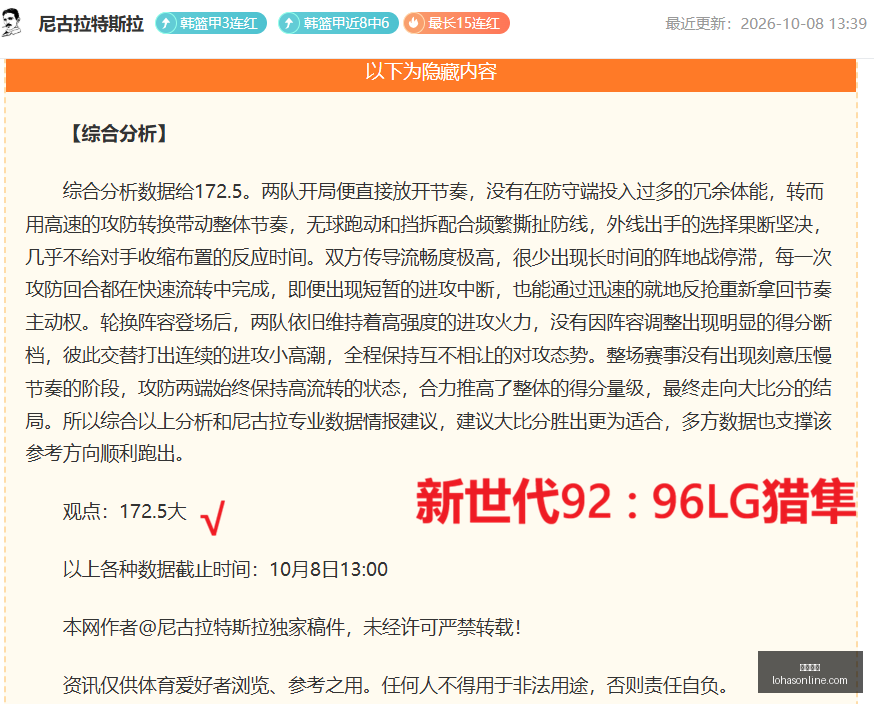The width and height of the screenshot is (874, 704).
Task: Click the 【综合分析】 heading
Action: point(119,134)
